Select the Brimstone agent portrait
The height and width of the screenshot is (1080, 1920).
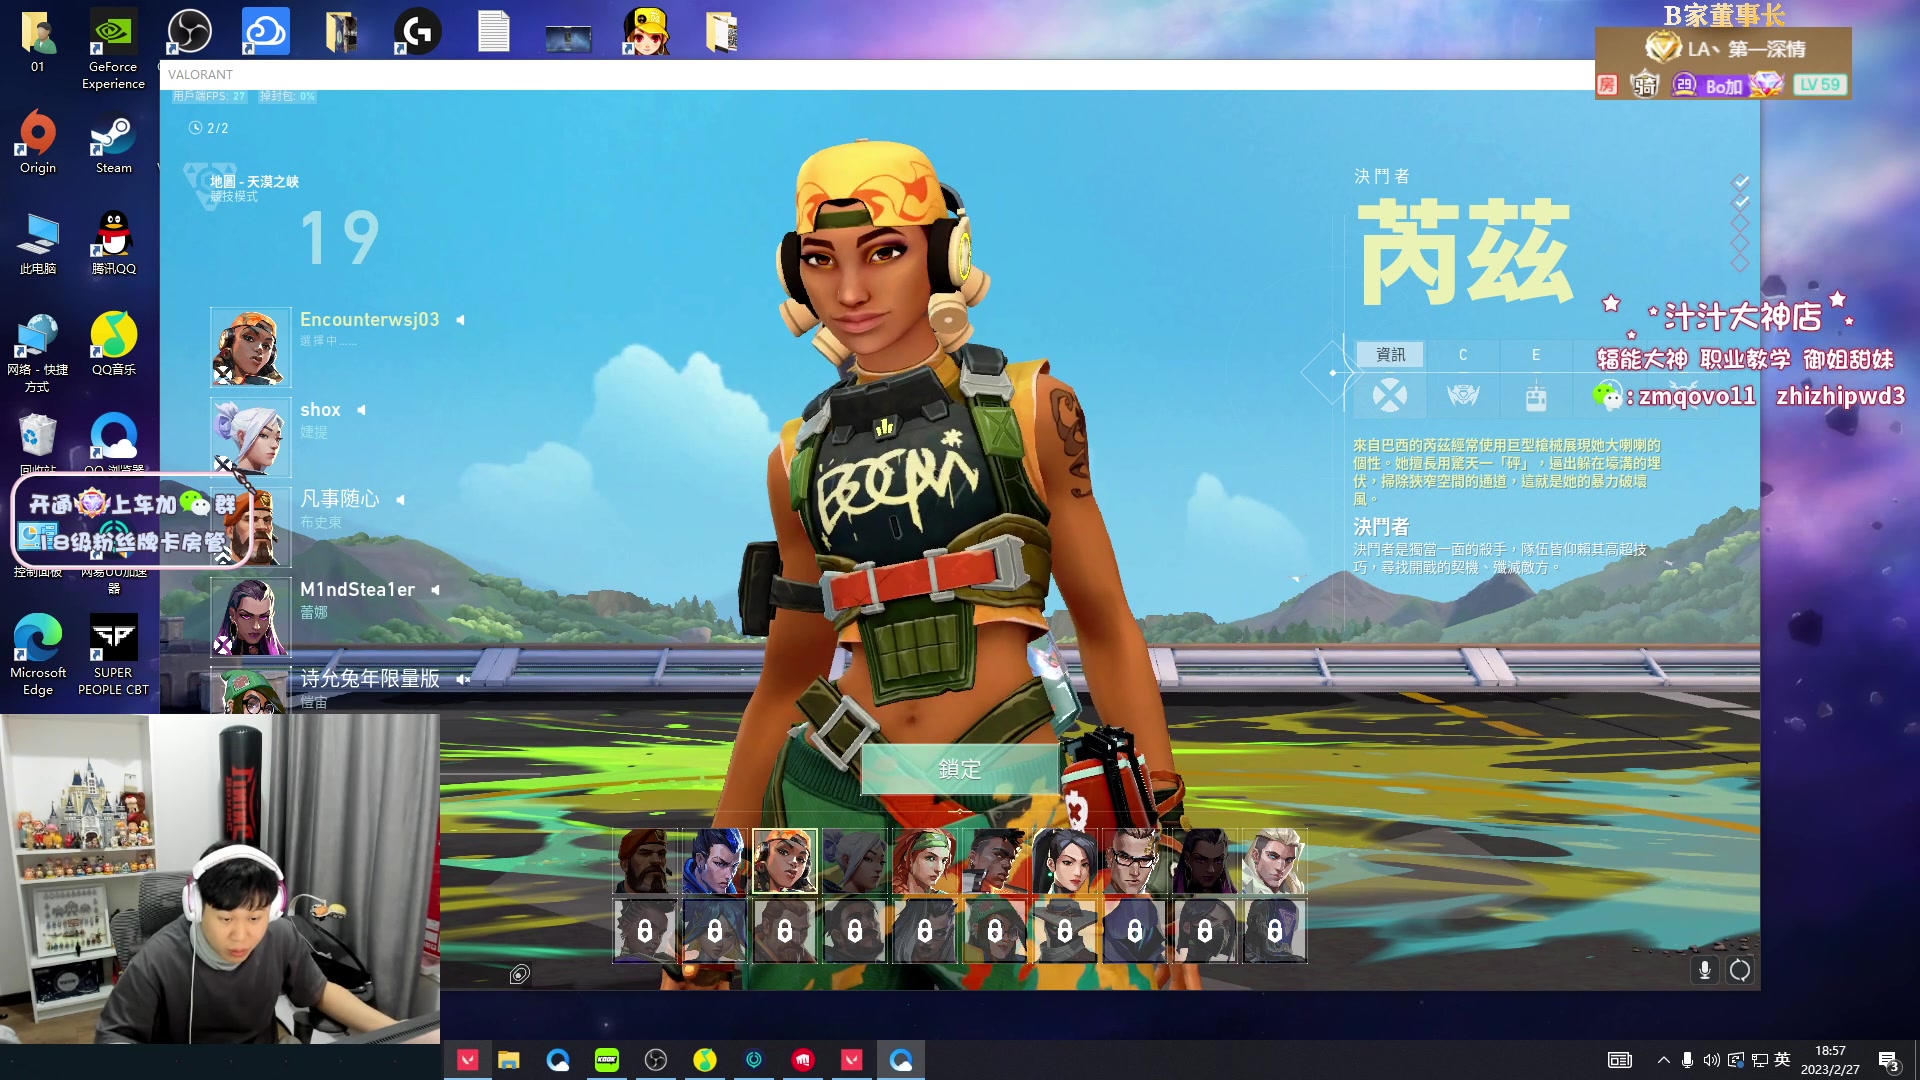click(645, 861)
